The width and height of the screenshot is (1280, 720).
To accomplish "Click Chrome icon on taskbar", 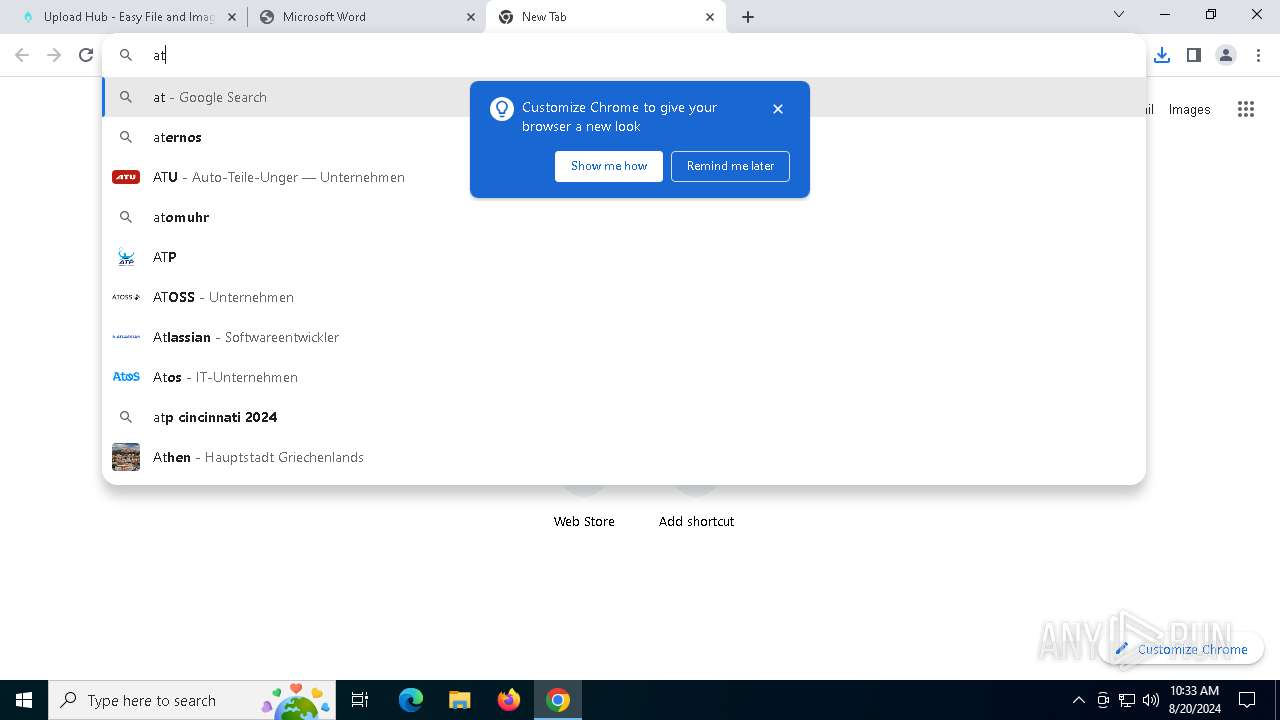I will 558,700.
